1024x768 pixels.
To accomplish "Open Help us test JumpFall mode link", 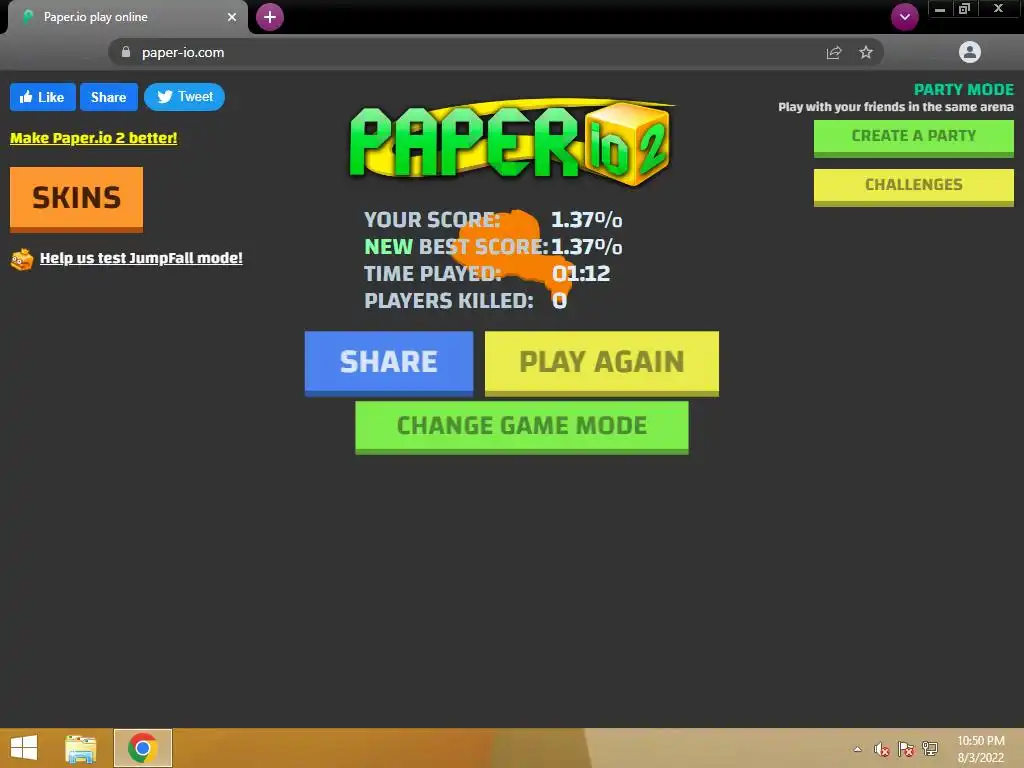I will point(141,258).
